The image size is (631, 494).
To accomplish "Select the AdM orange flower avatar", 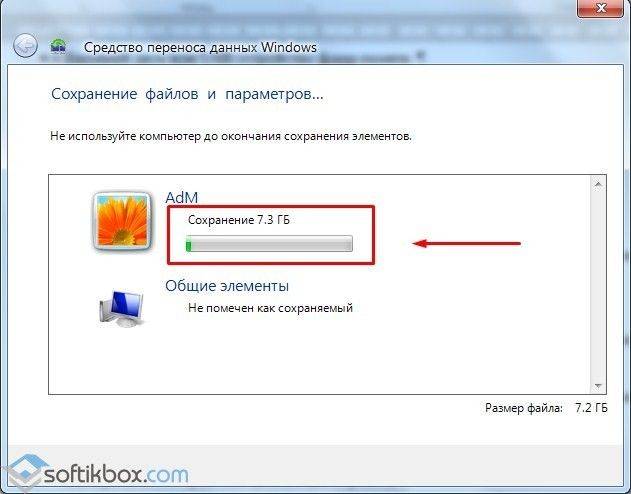I will coord(123,220).
